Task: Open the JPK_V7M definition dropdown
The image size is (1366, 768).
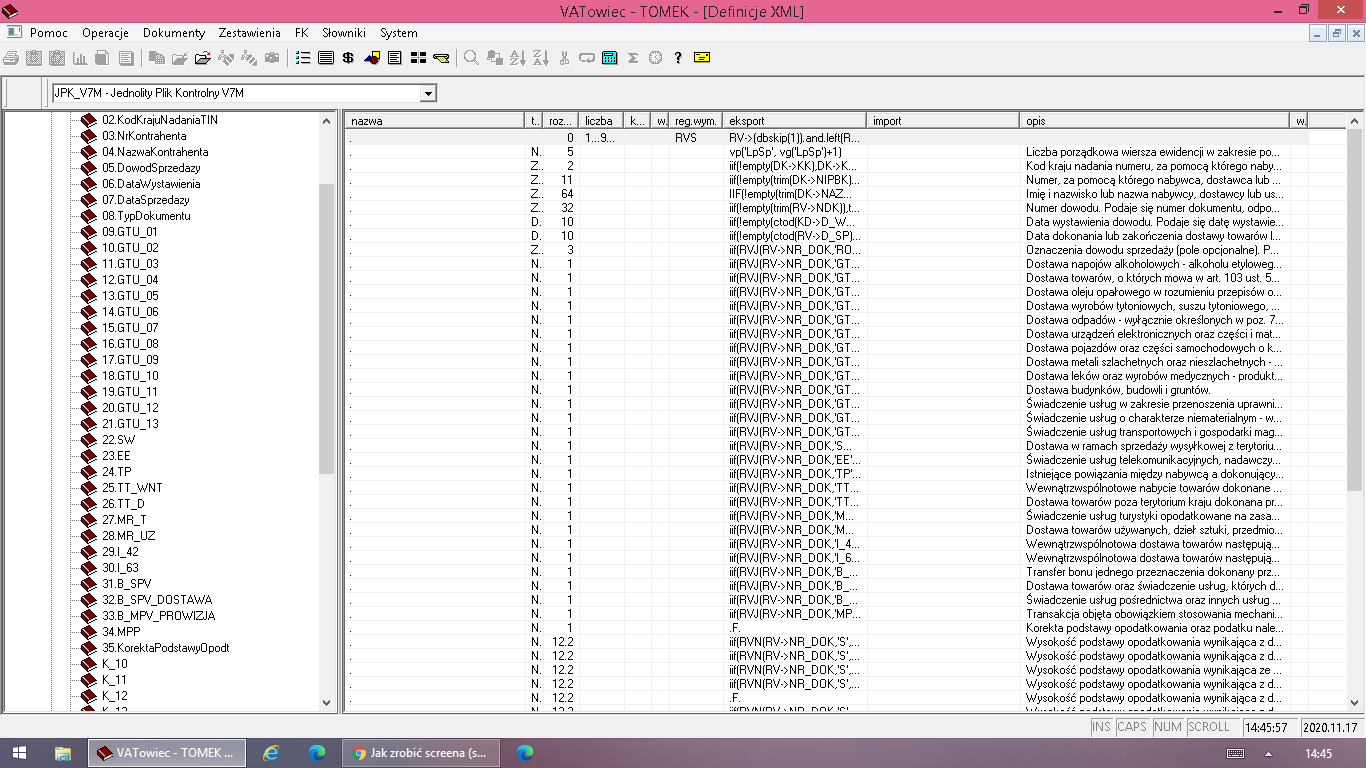Action: click(x=428, y=93)
